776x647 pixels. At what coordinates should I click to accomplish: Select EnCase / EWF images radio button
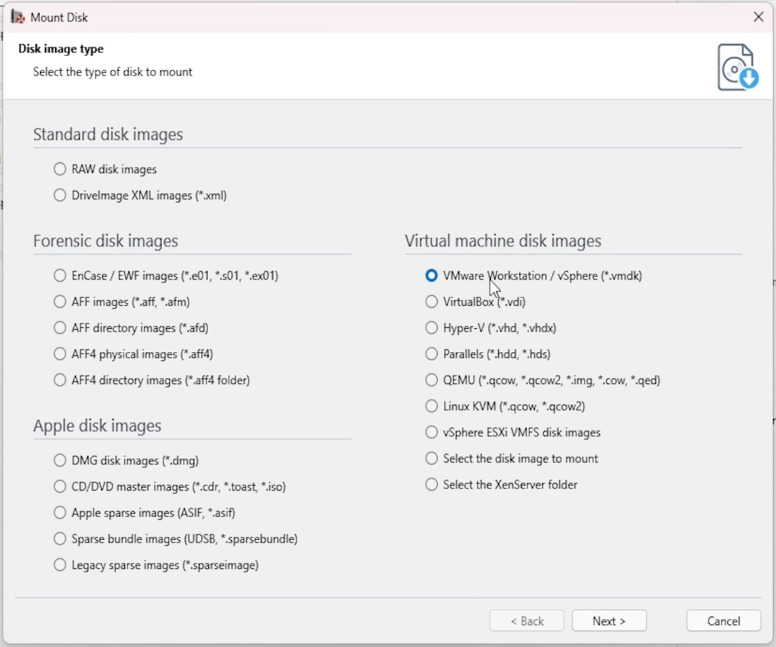point(60,276)
